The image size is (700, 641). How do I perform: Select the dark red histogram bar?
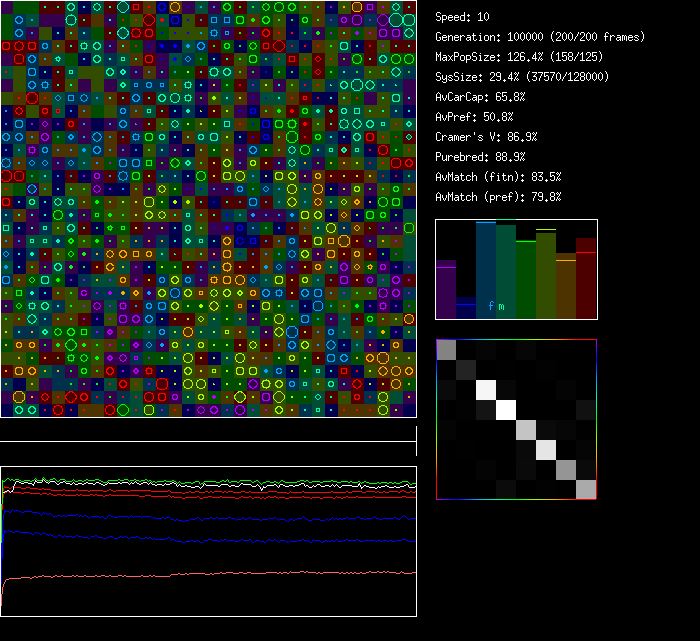click(586, 280)
